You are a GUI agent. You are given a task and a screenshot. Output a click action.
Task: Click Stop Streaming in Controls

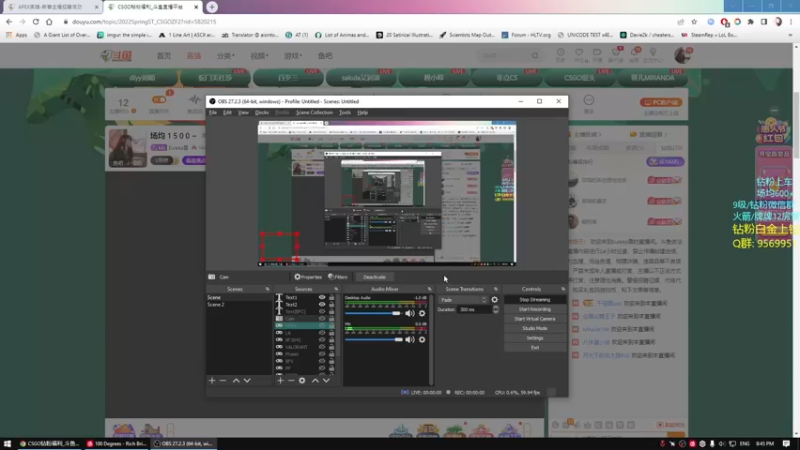(x=535, y=299)
